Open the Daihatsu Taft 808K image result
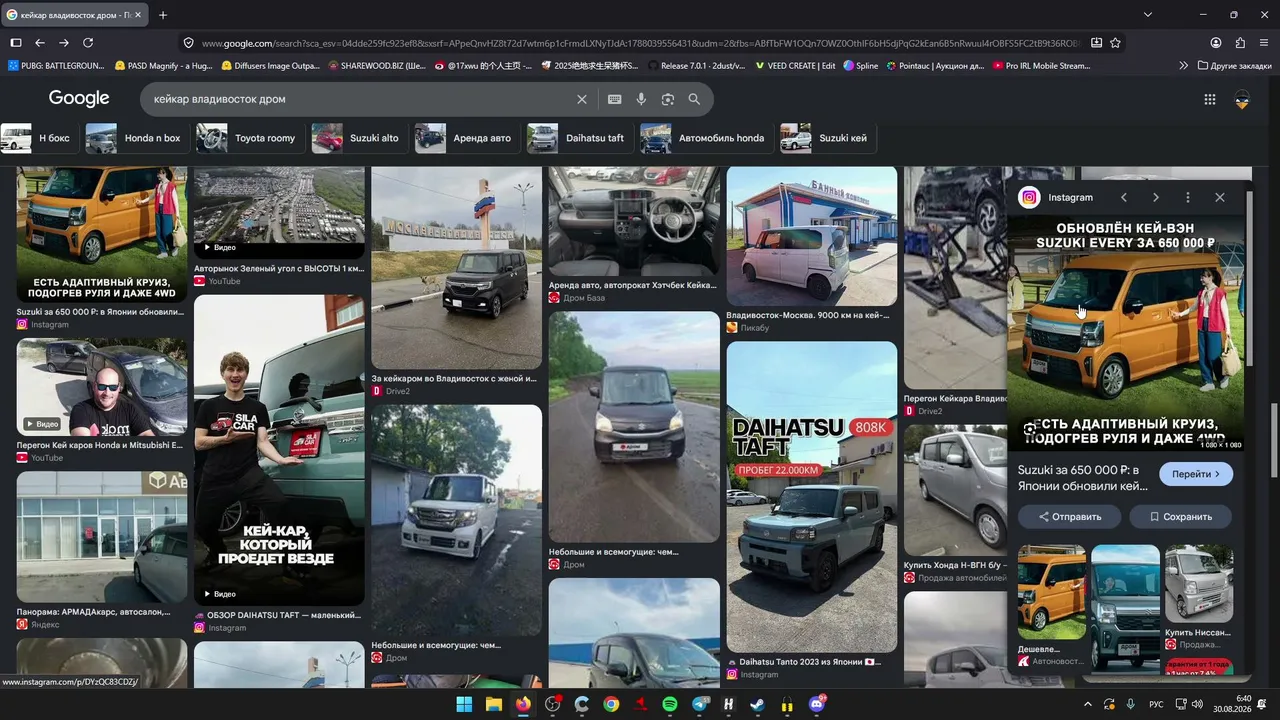Screen dimensions: 1280x720 pyautogui.click(x=812, y=497)
